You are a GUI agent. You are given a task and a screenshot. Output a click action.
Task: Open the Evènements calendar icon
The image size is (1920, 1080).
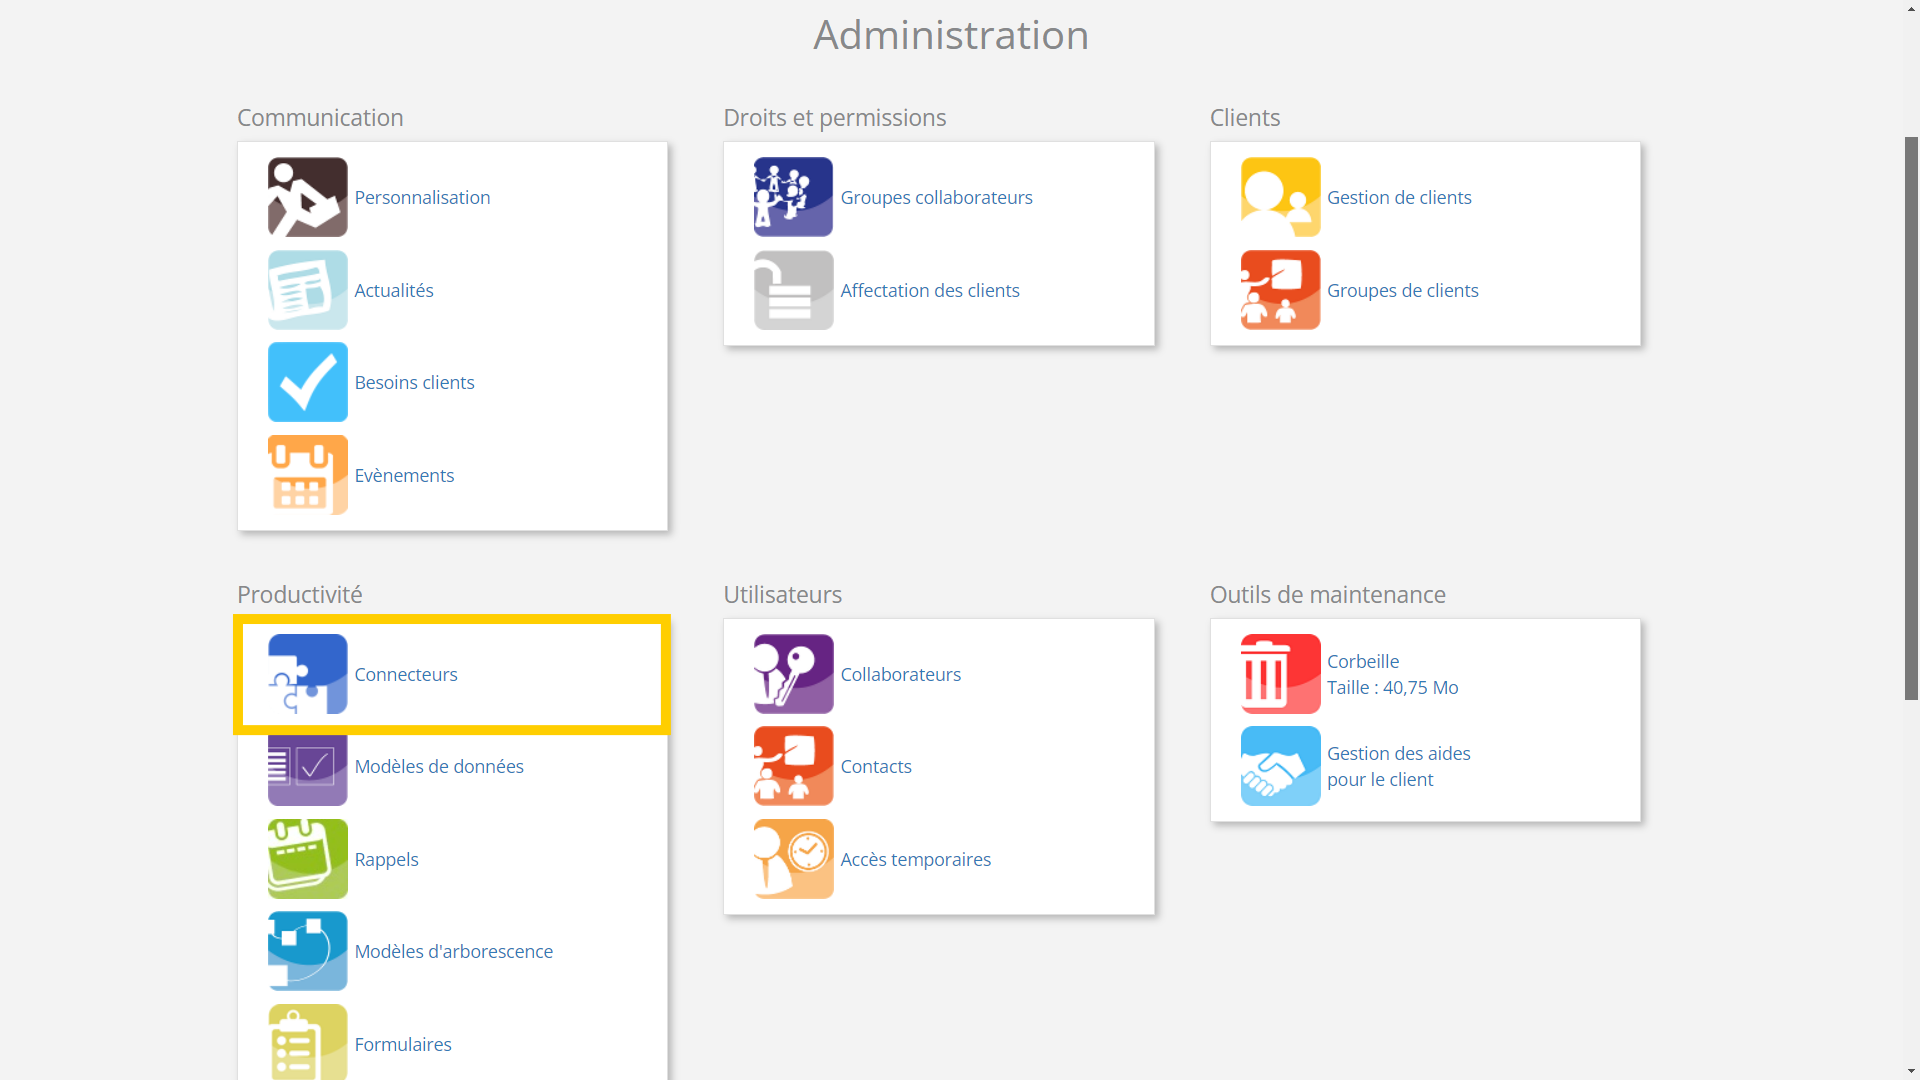pyautogui.click(x=307, y=475)
